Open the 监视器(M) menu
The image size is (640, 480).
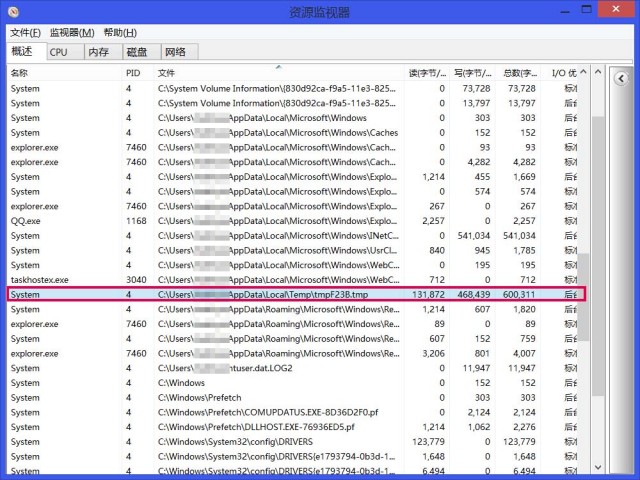(72, 33)
